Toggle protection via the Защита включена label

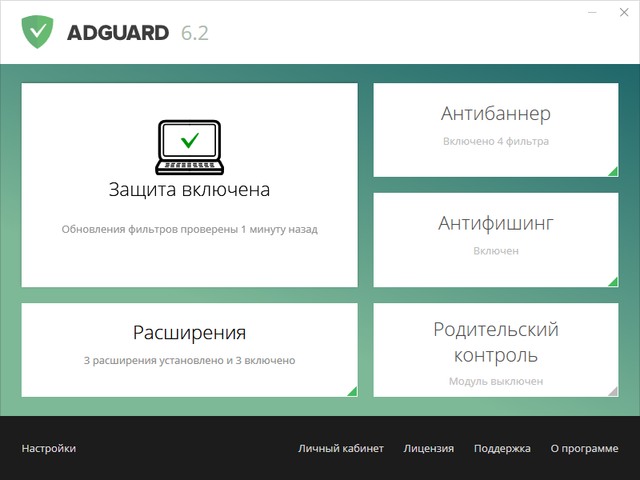click(189, 189)
